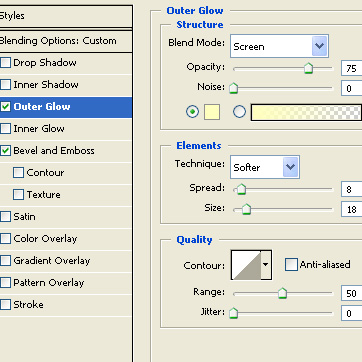
Task: Open the glow gradient editor bar
Action: [x=306, y=112]
